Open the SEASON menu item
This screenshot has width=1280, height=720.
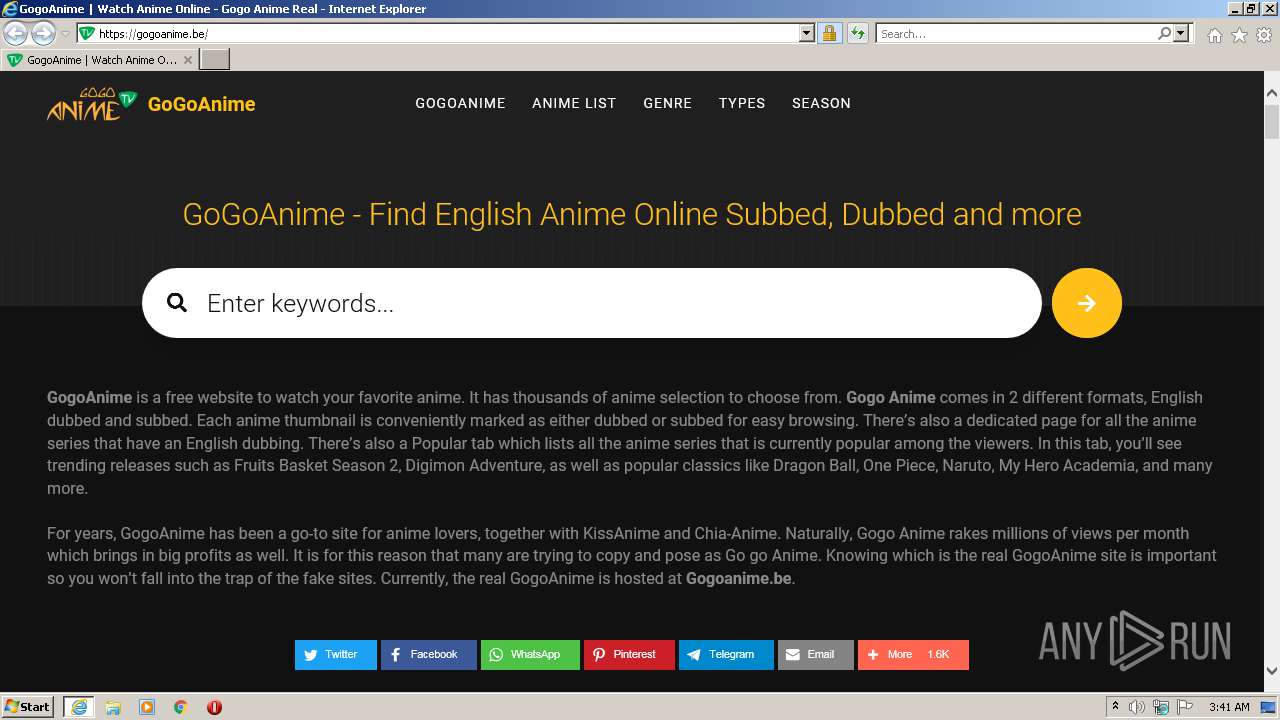pos(821,103)
